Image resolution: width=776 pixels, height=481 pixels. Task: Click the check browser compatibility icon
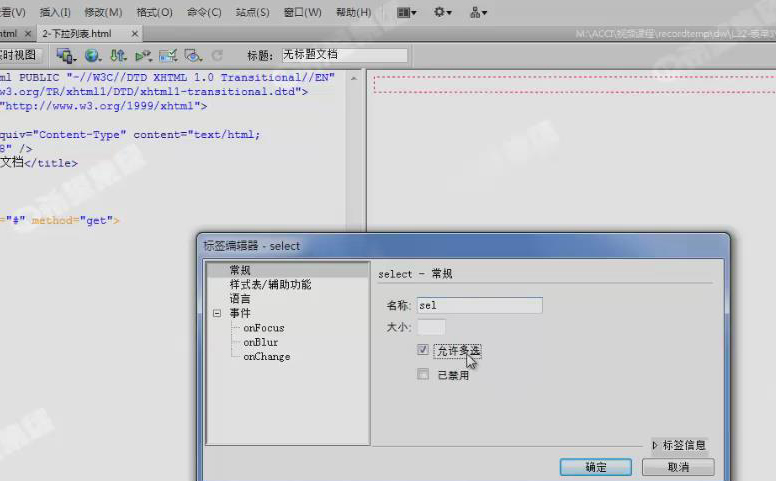click(x=168, y=56)
